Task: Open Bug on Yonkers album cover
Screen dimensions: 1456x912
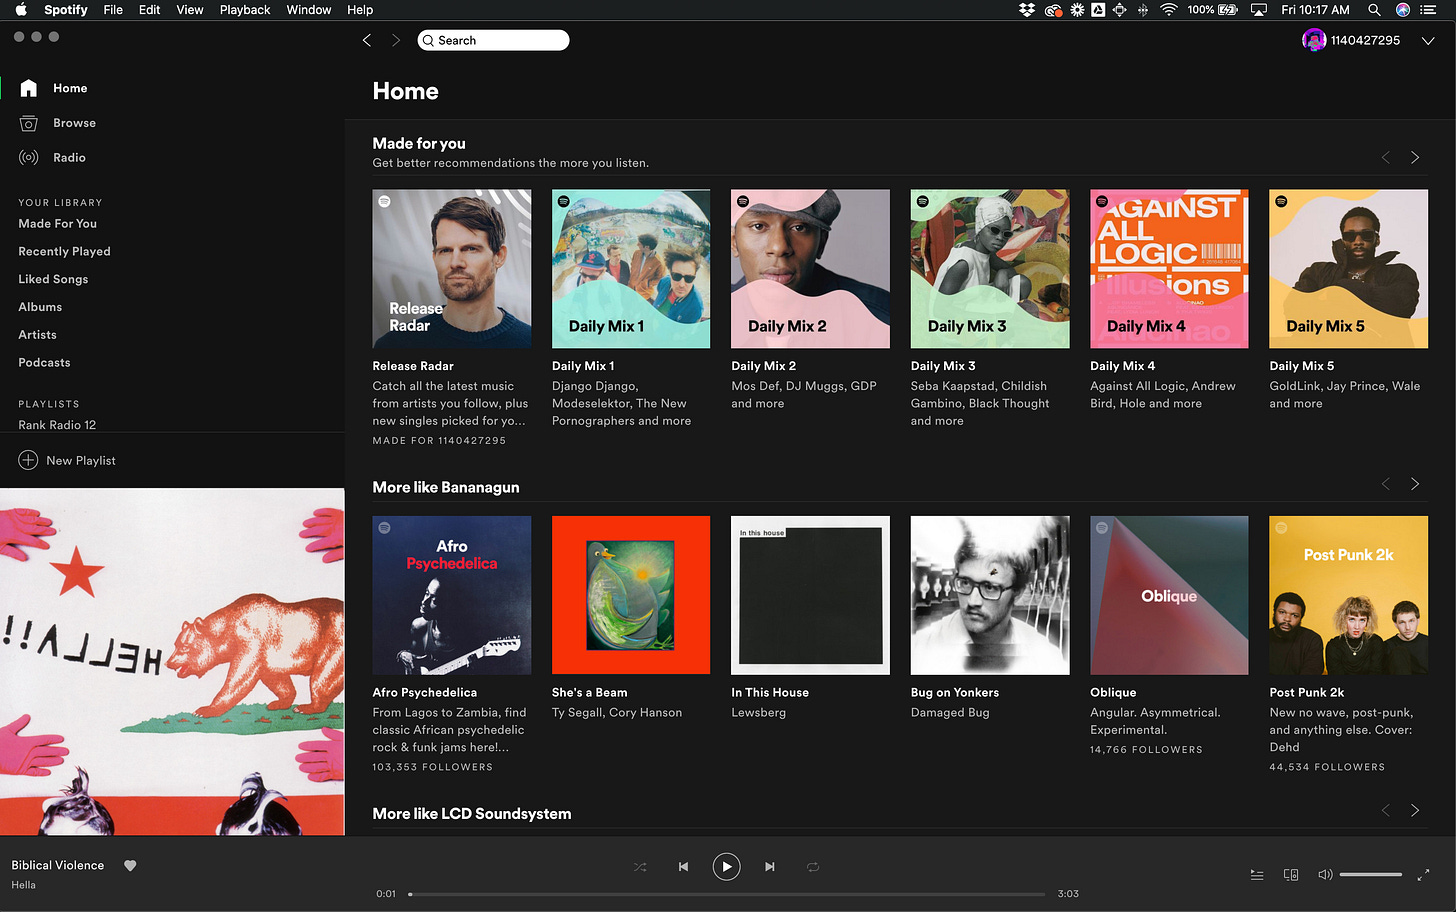Action: 990,595
